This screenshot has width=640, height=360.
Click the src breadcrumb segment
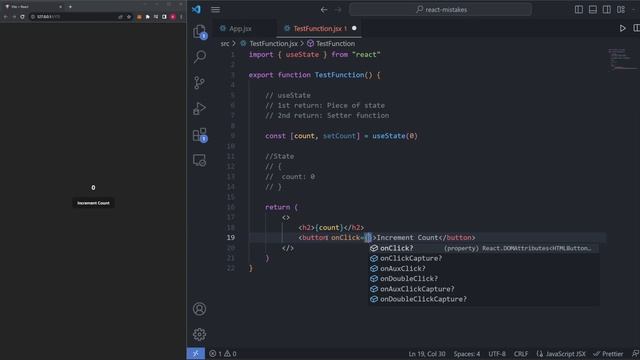(x=225, y=44)
